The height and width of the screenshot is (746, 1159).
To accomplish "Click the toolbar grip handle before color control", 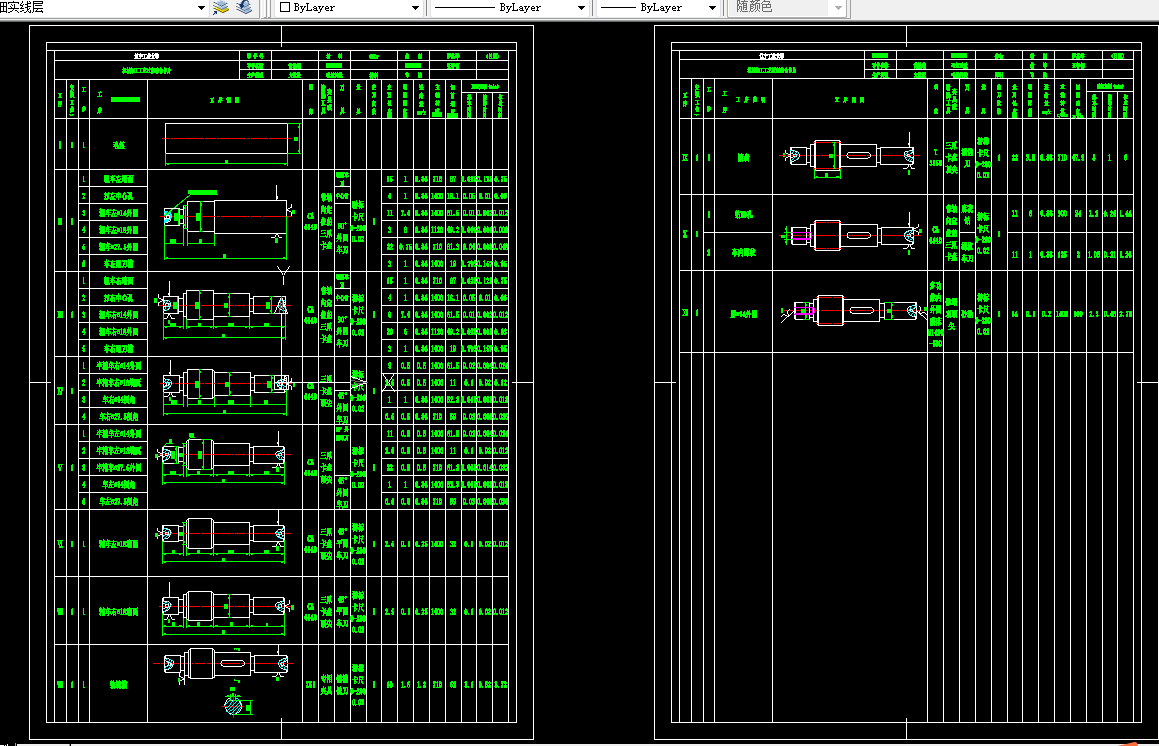I will pyautogui.click(x=267, y=8).
